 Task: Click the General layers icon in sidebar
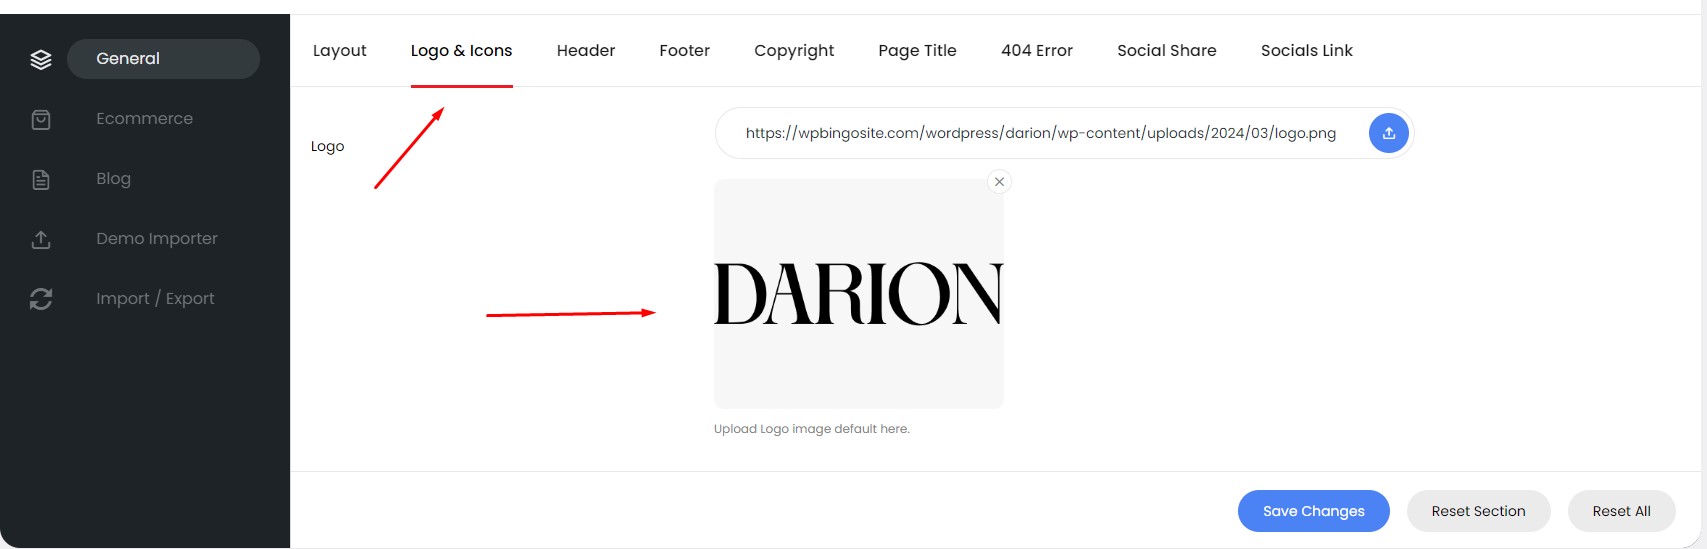(x=41, y=59)
